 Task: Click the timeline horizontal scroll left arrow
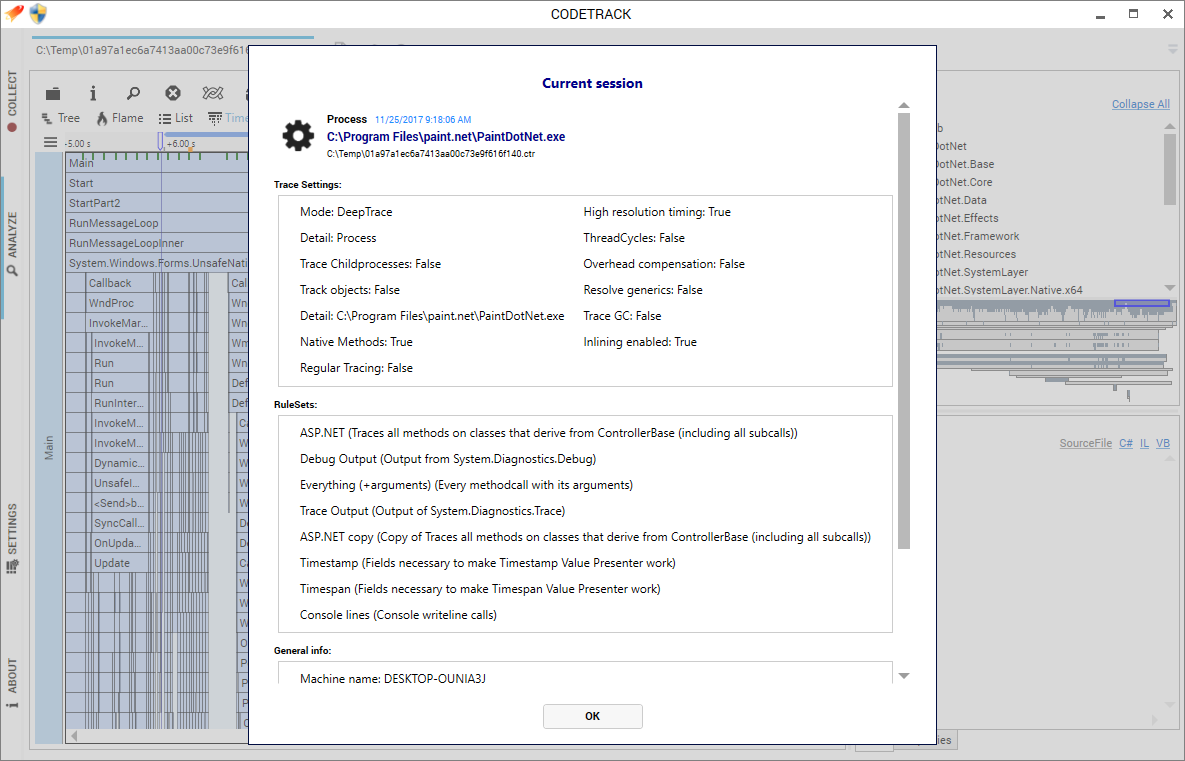point(73,735)
